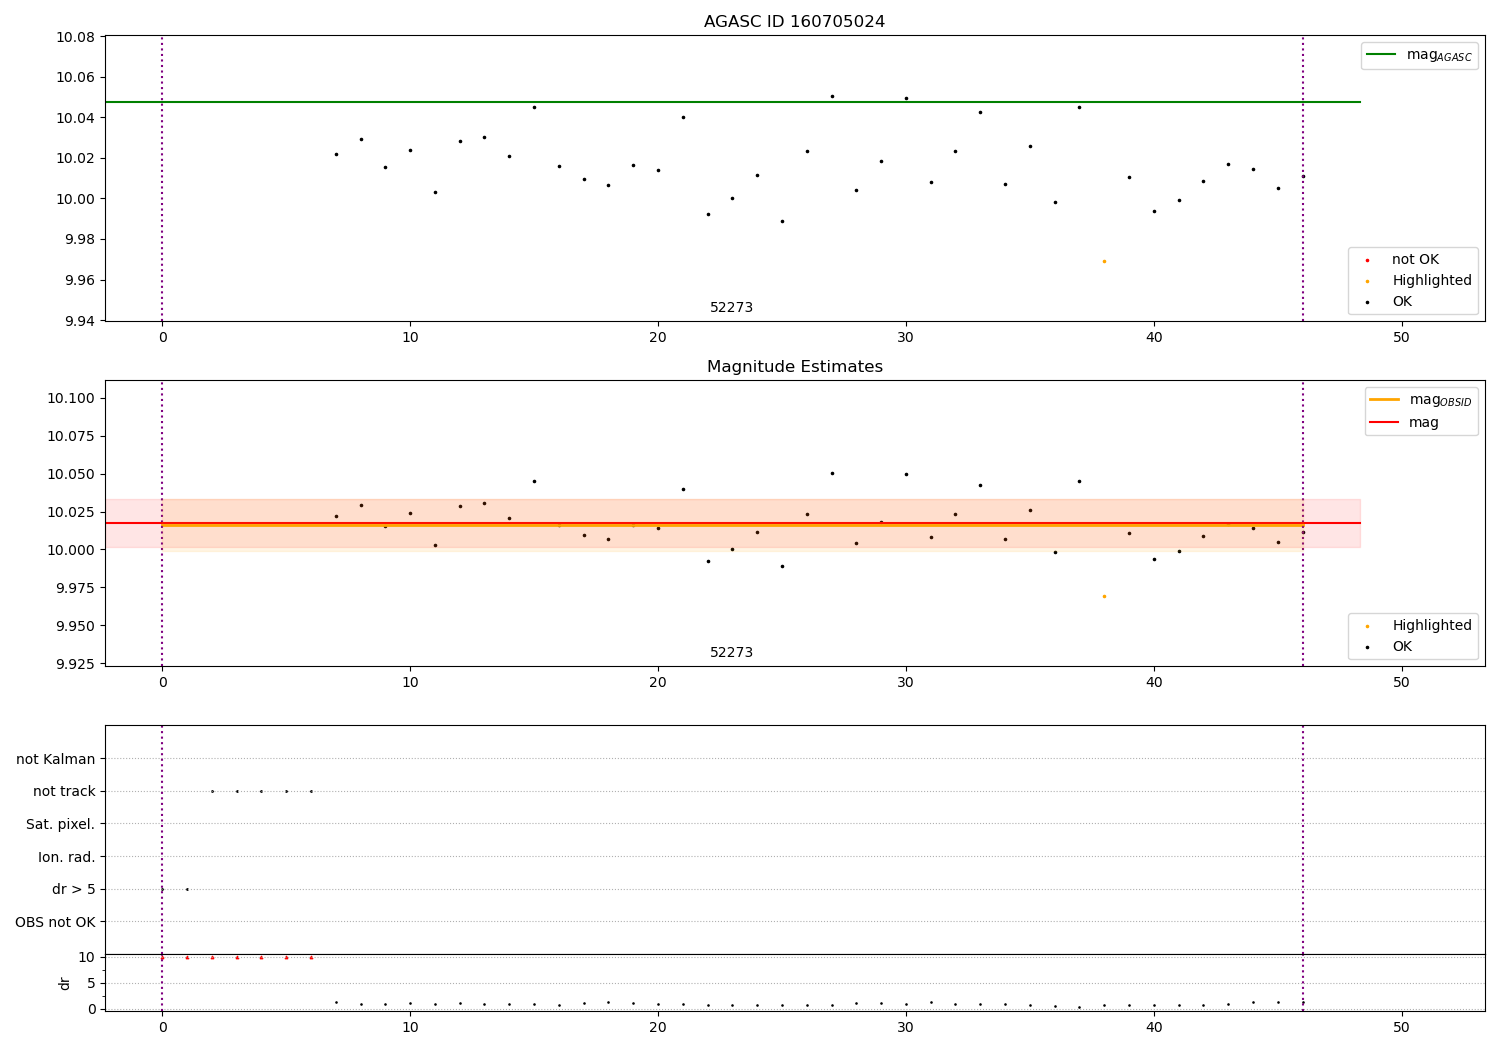The width and height of the screenshot is (1500, 1050).
Task: Click the 'Sat. pixel.' axis label
Action: point(61,824)
